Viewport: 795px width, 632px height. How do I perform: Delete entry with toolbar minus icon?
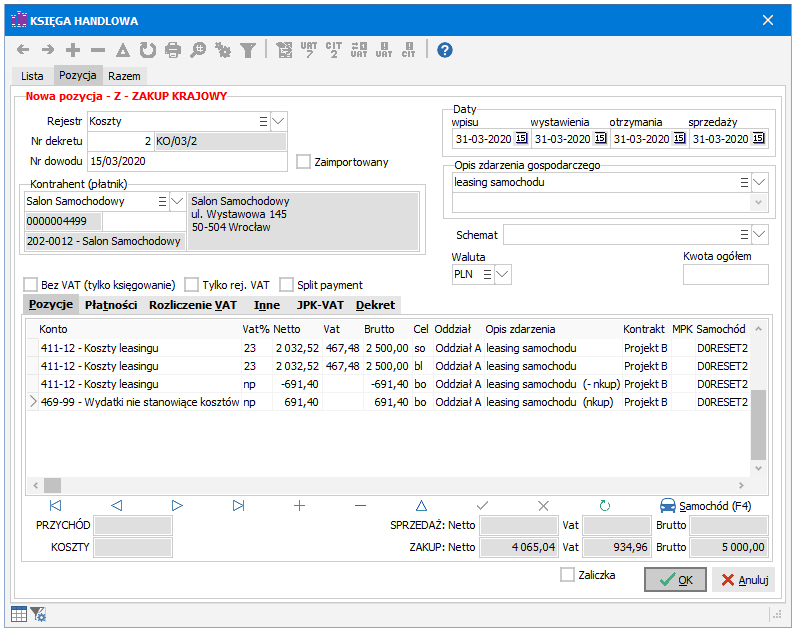tap(98, 50)
